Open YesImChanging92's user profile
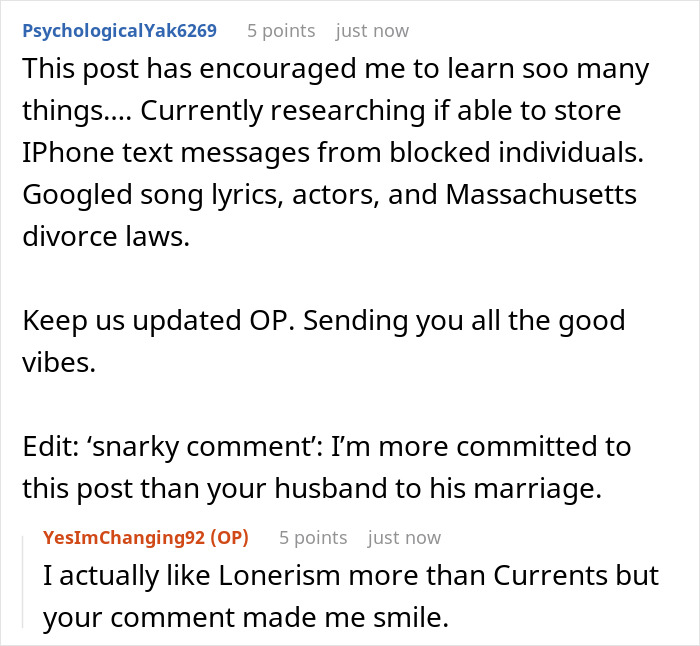The width and height of the screenshot is (700, 646). 124,538
